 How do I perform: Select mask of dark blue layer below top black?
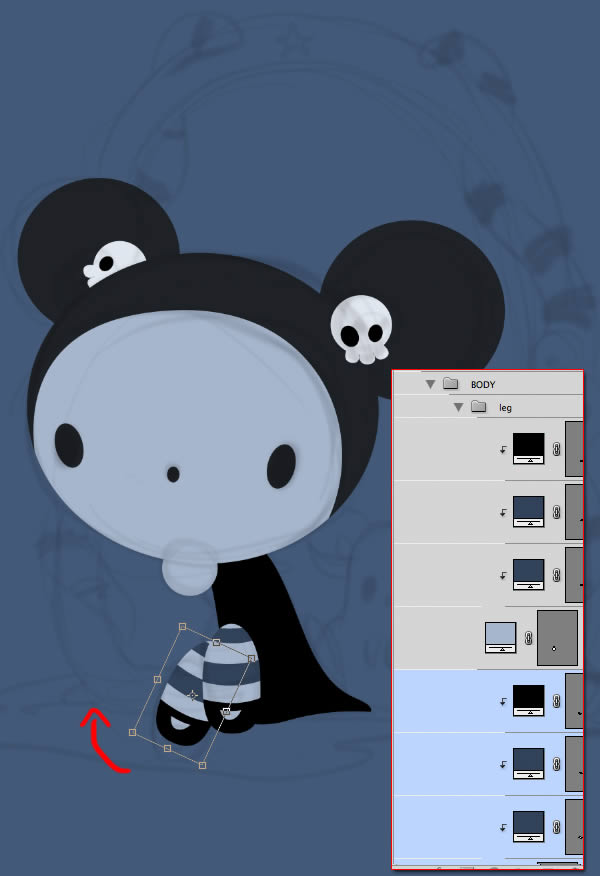(x=574, y=512)
